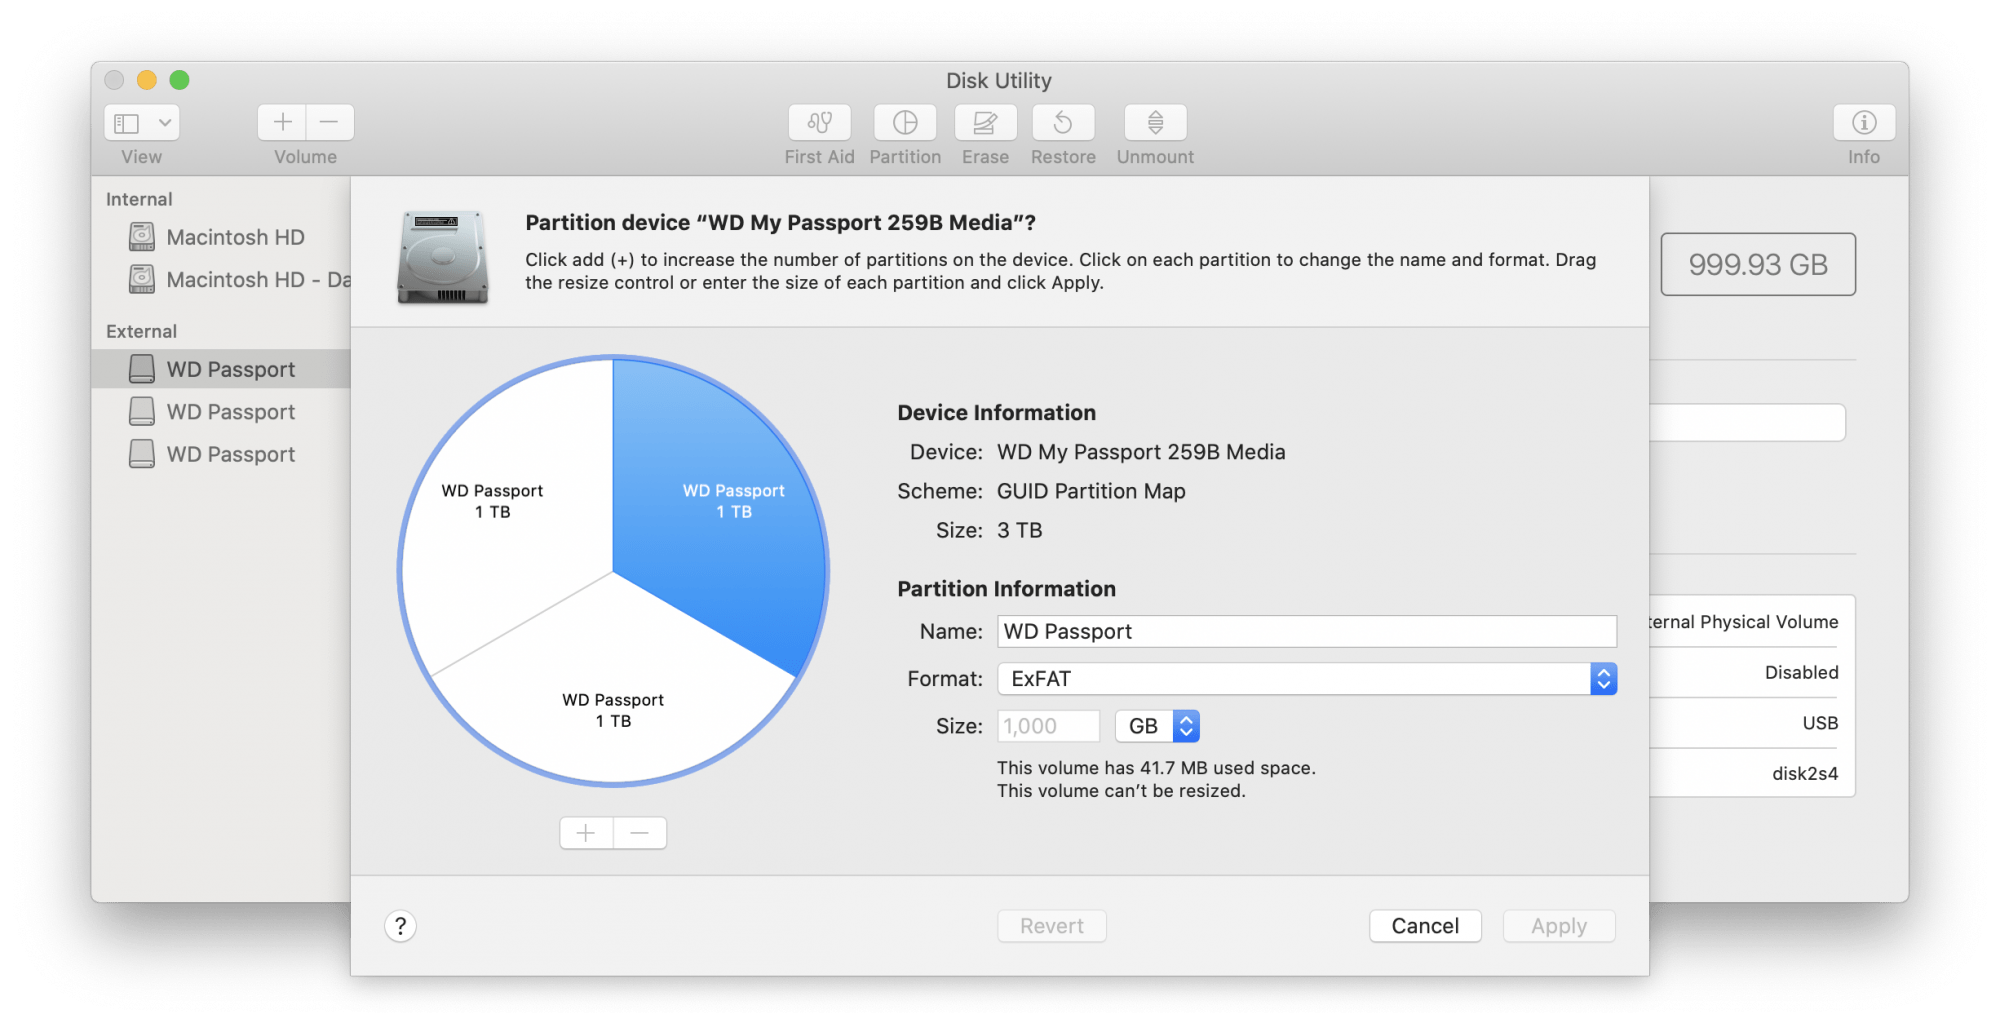Image resolution: width=2000 pixels, height=1023 pixels.
Task: Cancel the partition dialog
Action: coord(1425,925)
